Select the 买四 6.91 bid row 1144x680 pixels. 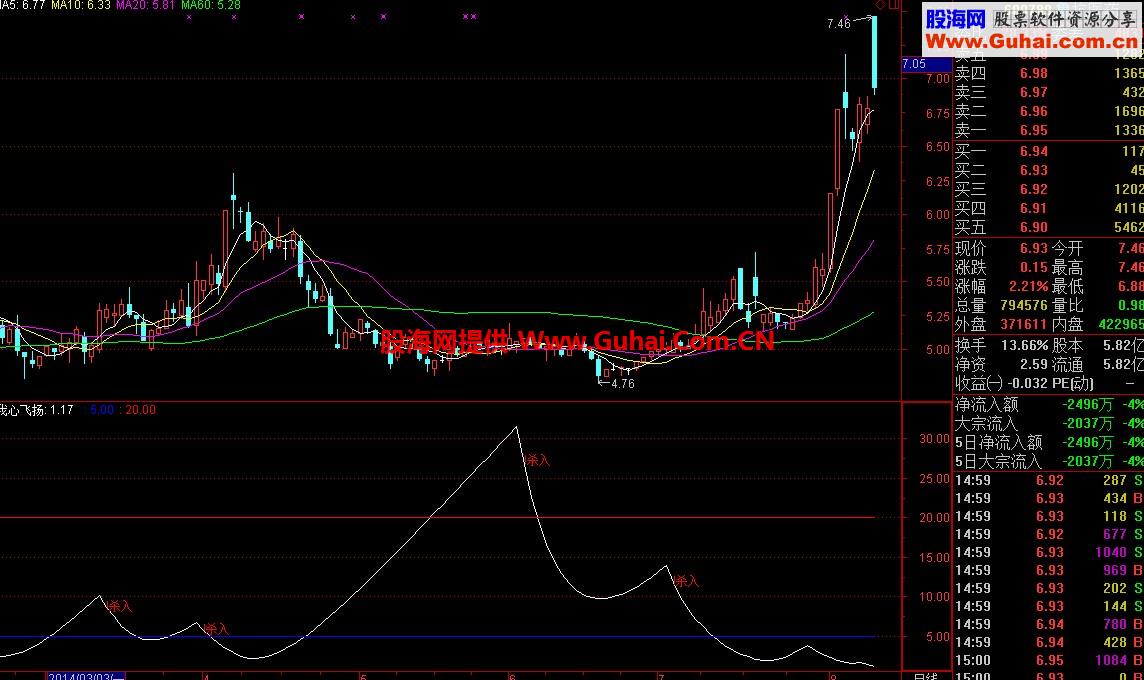pyautogui.click(x=1049, y=209)
